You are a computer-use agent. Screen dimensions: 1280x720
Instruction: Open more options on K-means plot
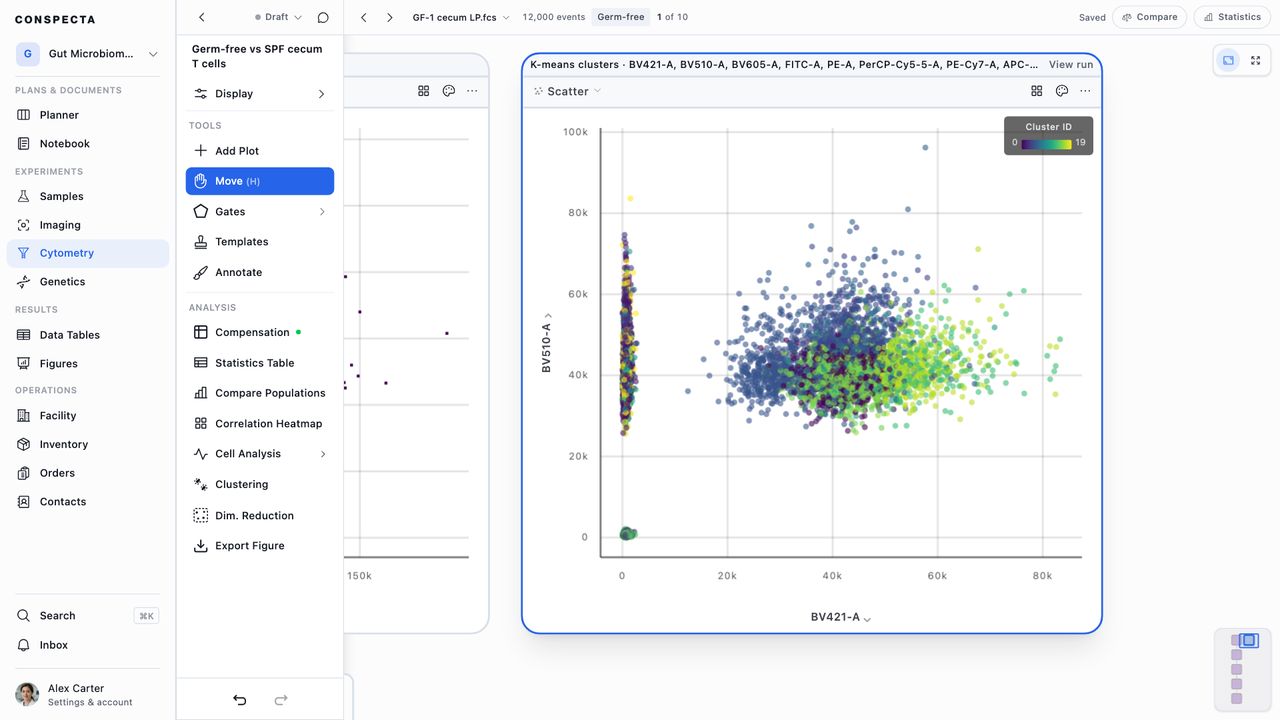(x=1086, y=91)
